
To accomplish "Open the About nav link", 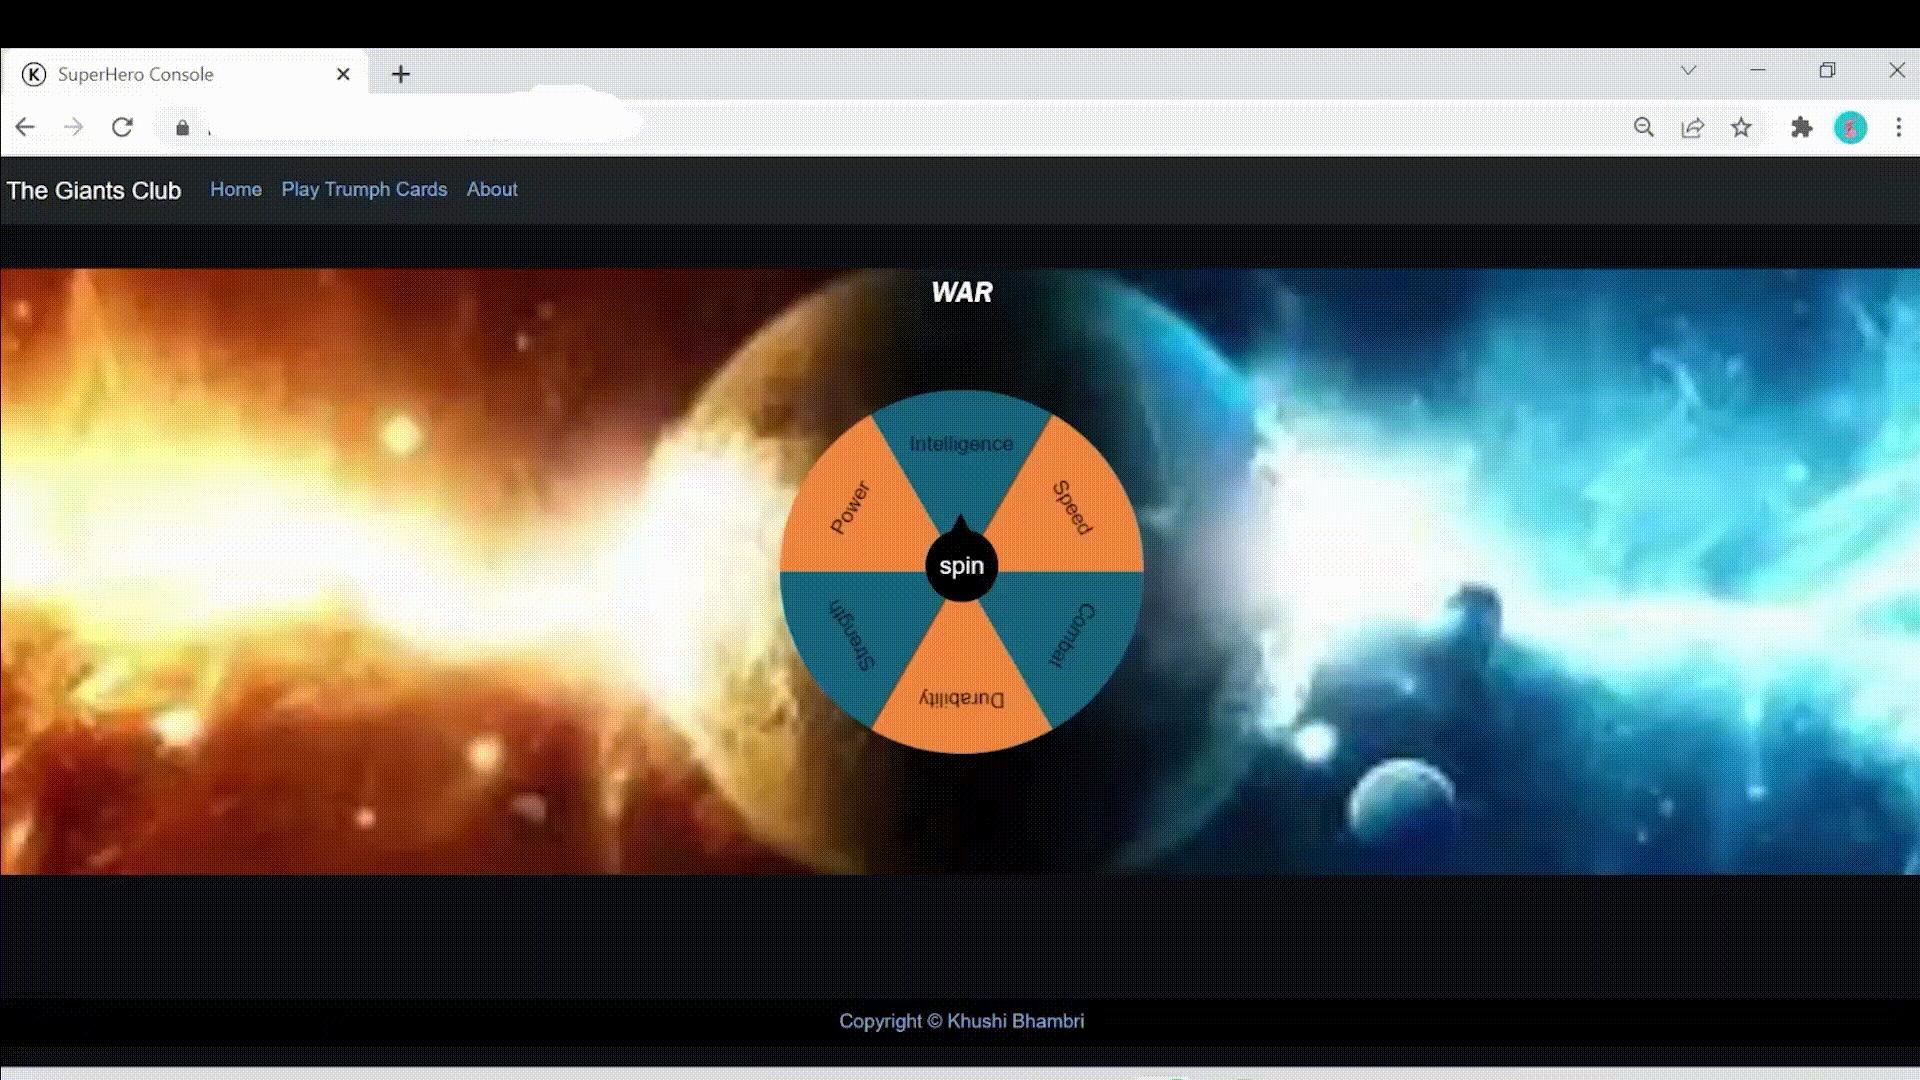I will point(492,189).
